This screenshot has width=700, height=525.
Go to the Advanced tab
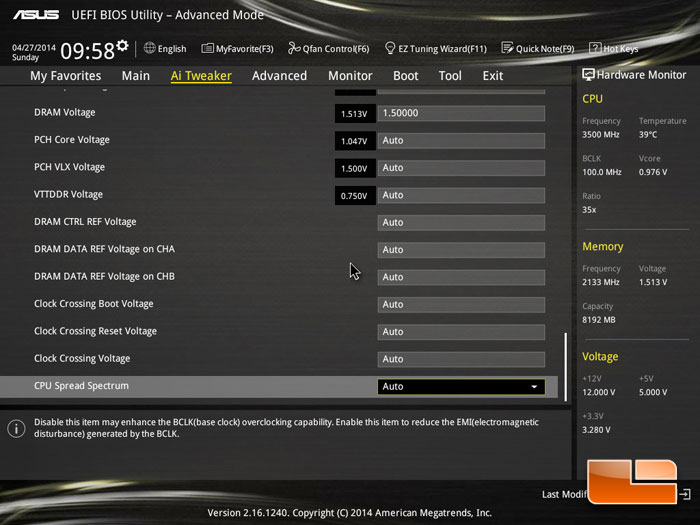click(x=279, y=76)
